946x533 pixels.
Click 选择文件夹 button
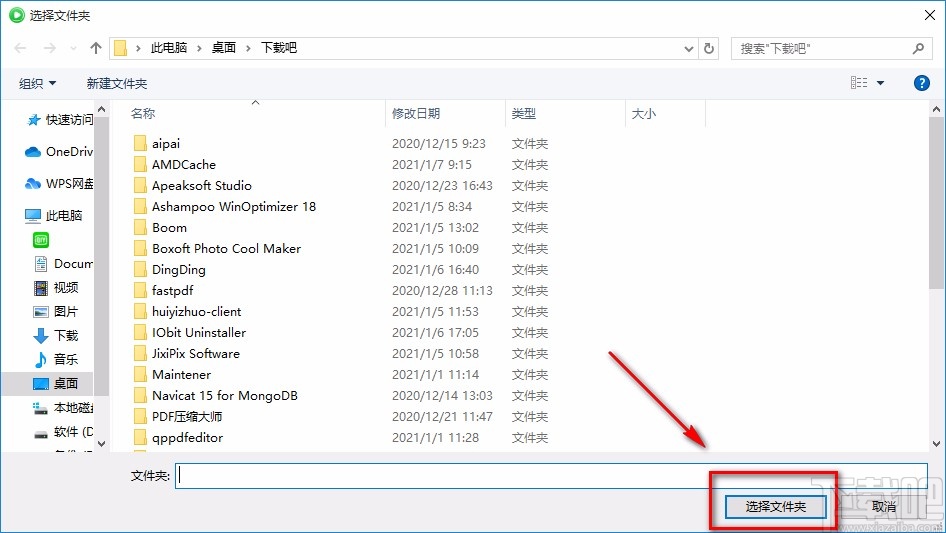pyautogui.click(x=775, y=507)
